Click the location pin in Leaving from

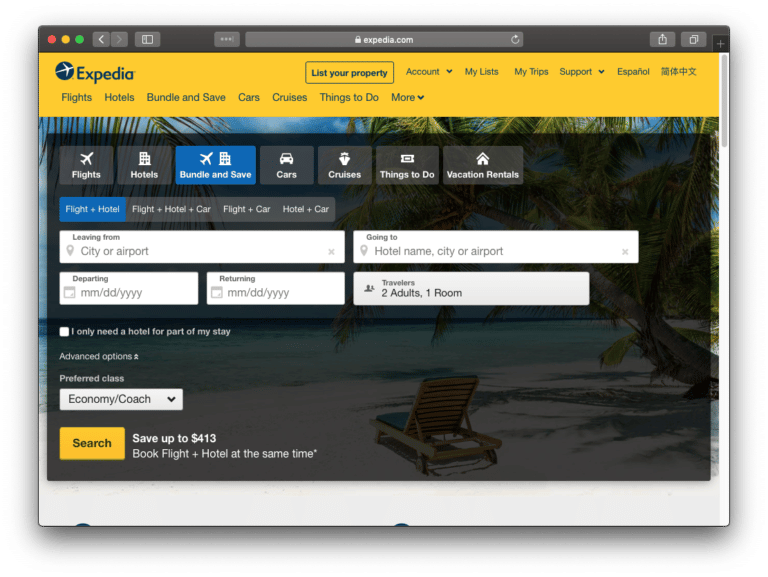70,251
